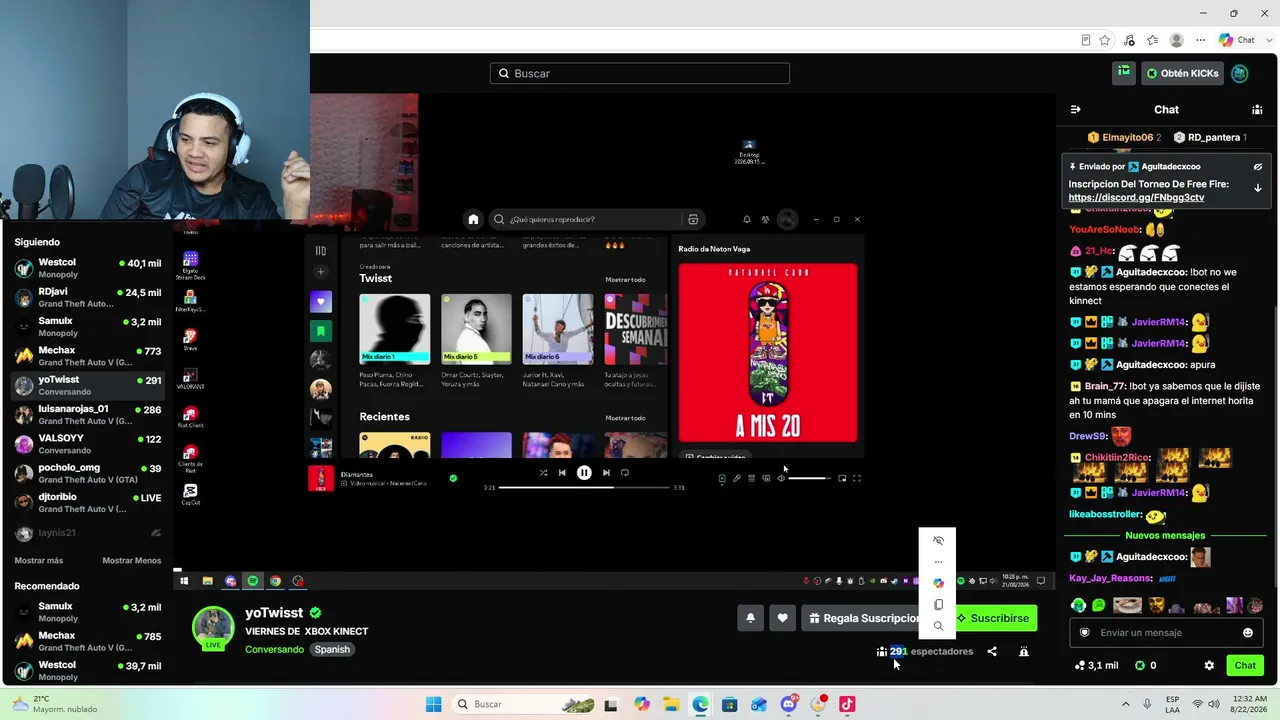Skip to next track in Spotify
This screenshot has height=720, width=1280.
tap(606, 473)
